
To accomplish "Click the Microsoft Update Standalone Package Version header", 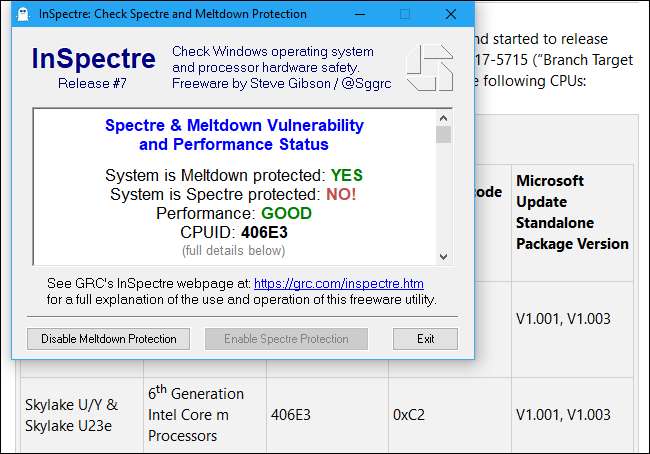I will [572, 212].
